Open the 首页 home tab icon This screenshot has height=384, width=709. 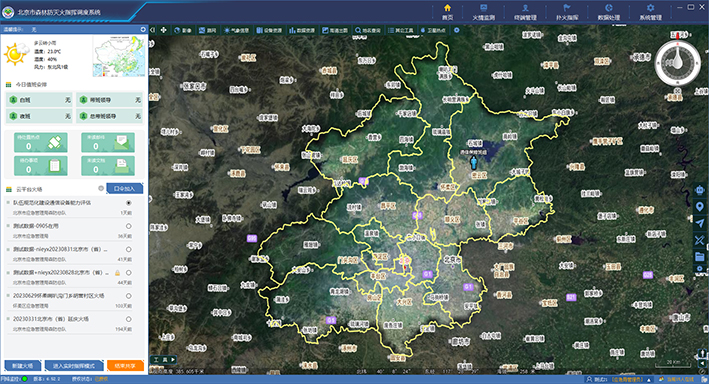pos(447,12)
